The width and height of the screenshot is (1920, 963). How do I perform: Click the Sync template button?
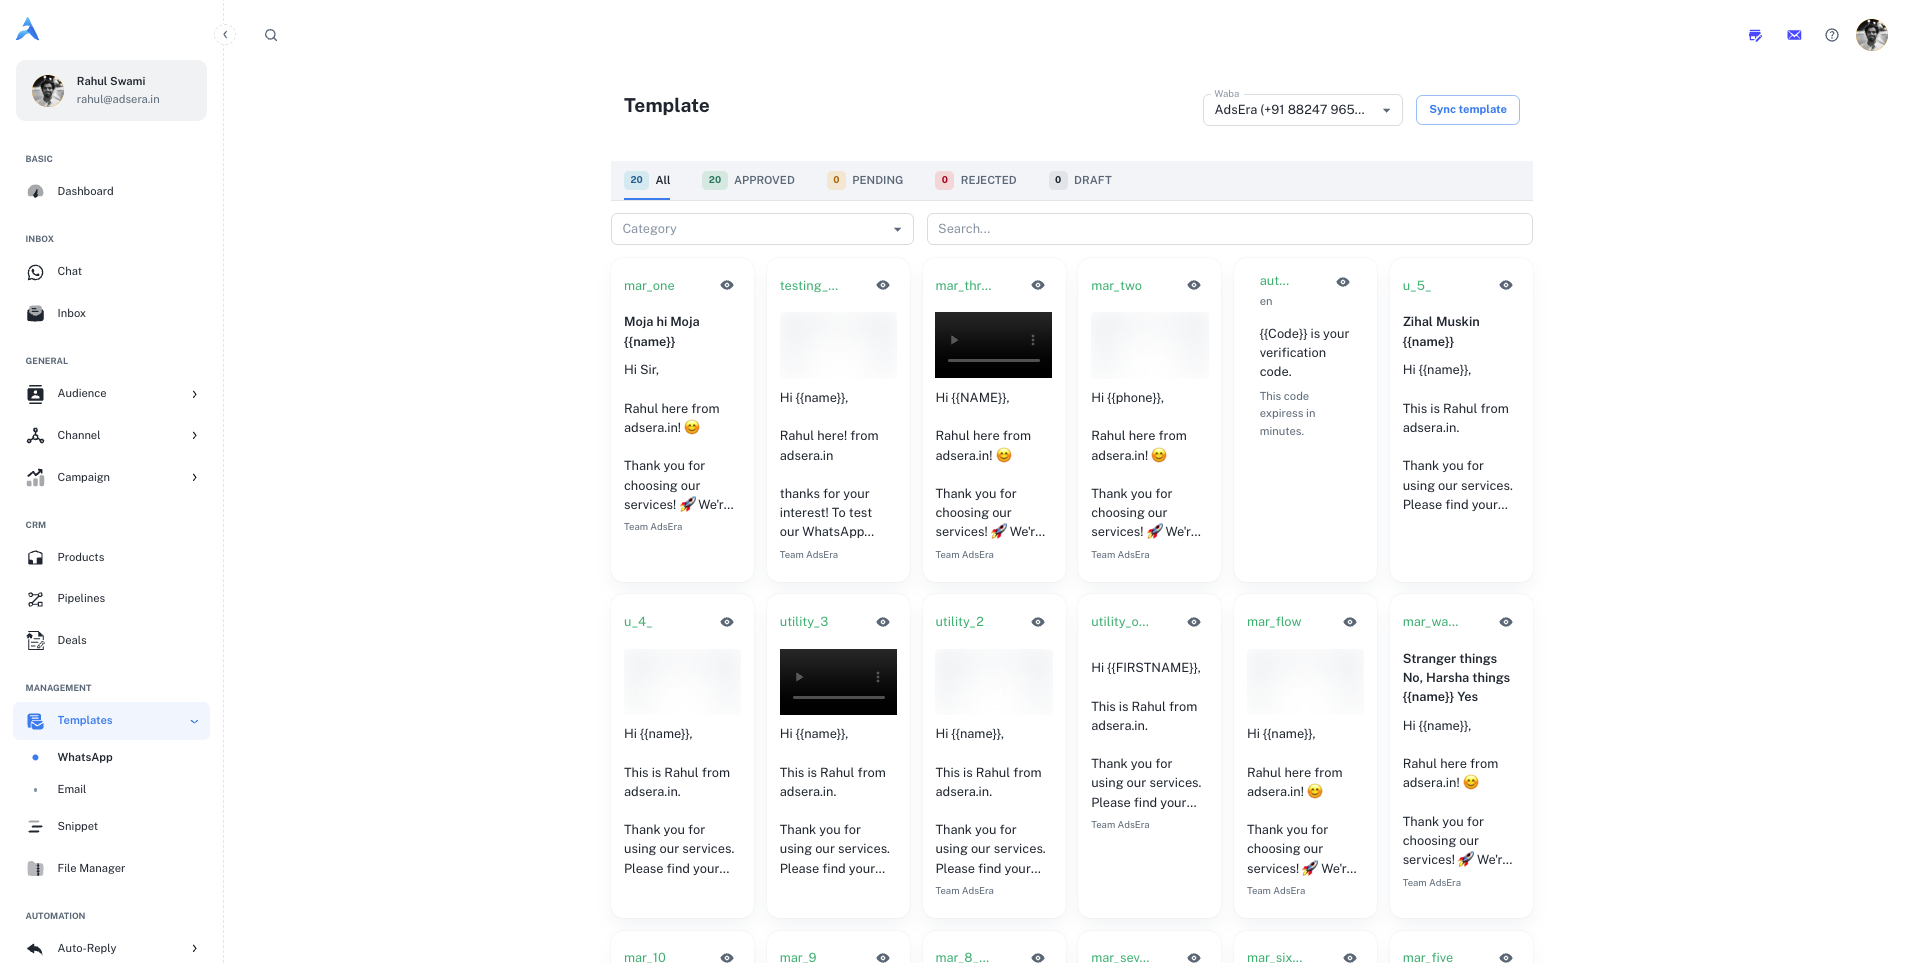(x=1467, y=110)
